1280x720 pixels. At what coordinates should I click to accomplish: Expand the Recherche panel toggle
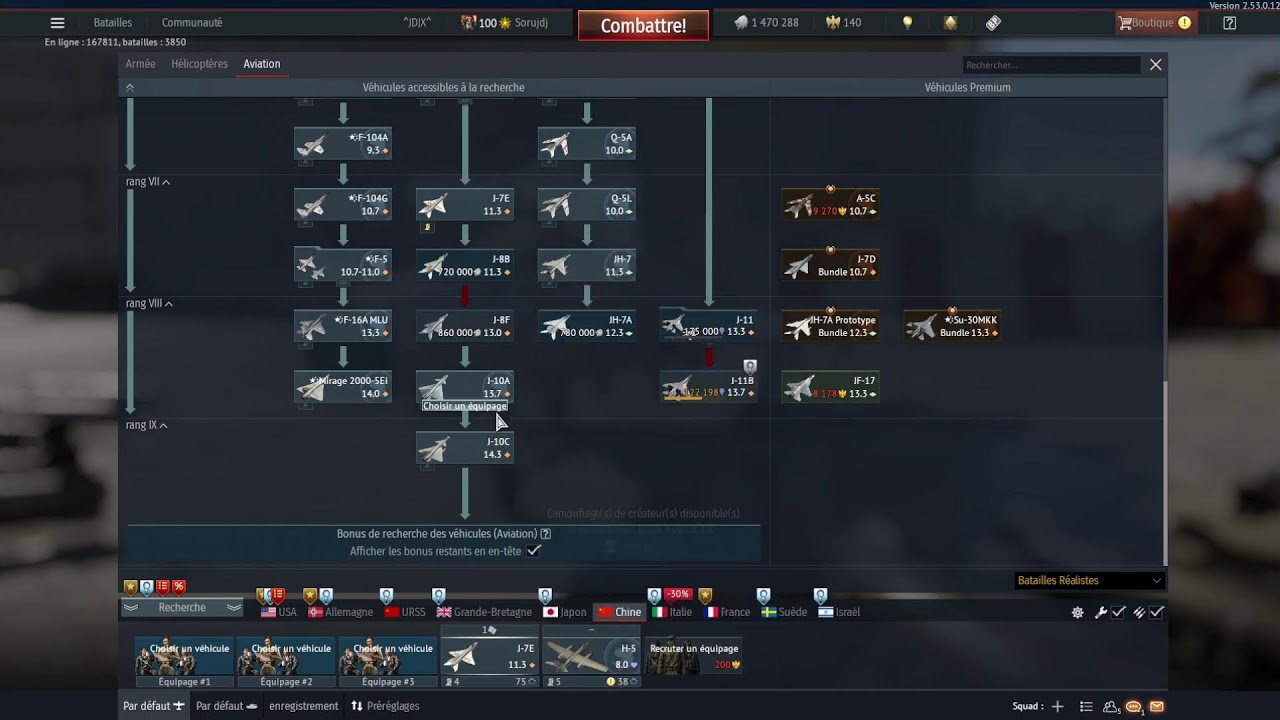click(x=182, y=607)
